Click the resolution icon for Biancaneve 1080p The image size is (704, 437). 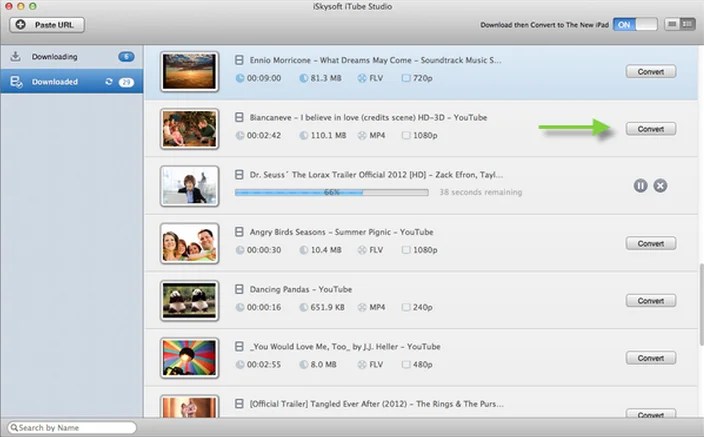(406, 135)
